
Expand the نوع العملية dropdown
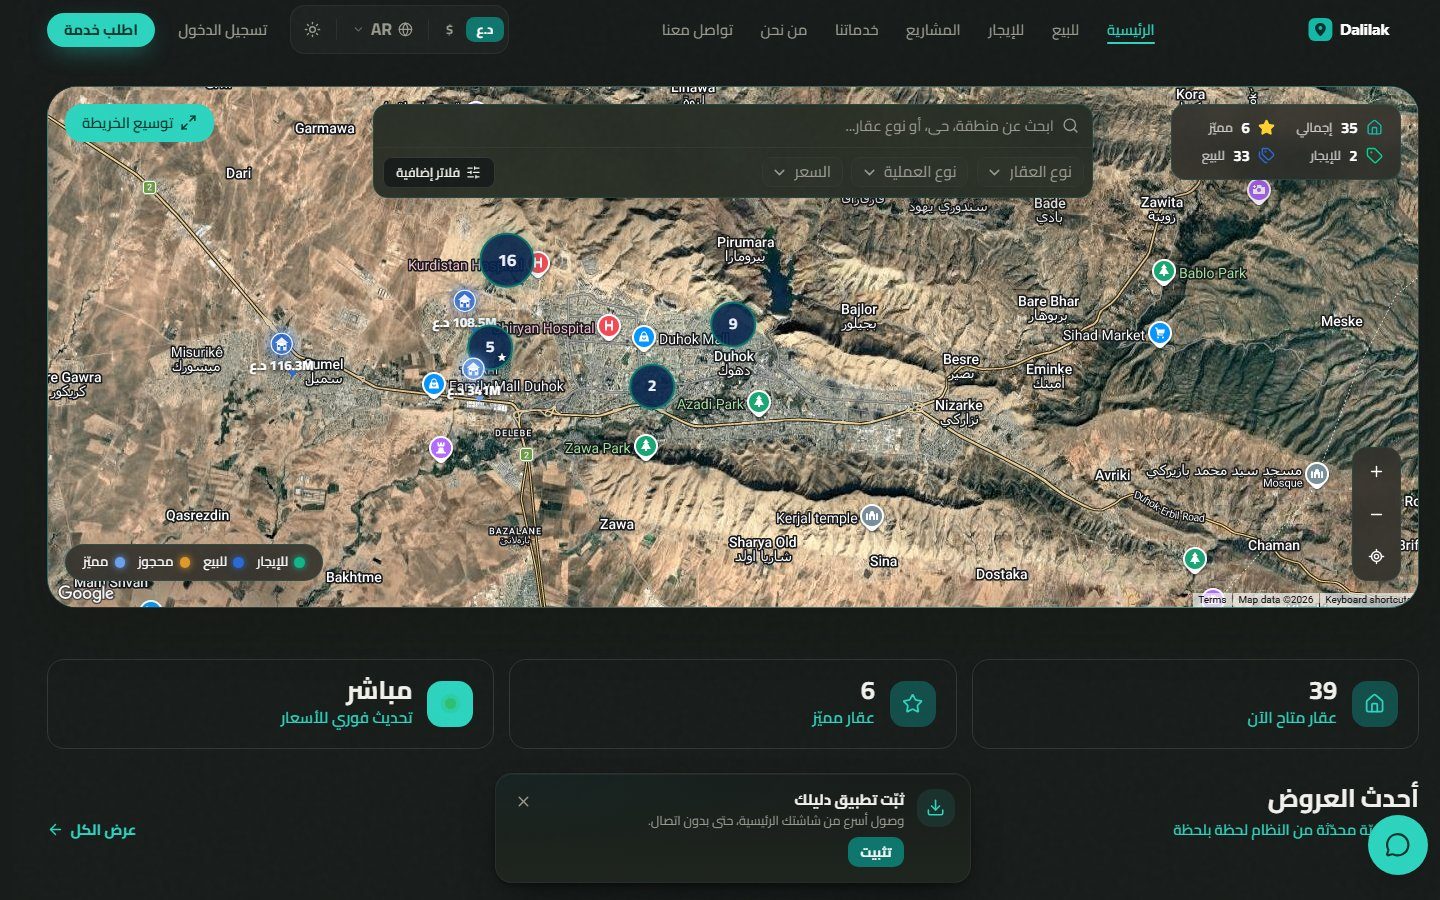910,172
